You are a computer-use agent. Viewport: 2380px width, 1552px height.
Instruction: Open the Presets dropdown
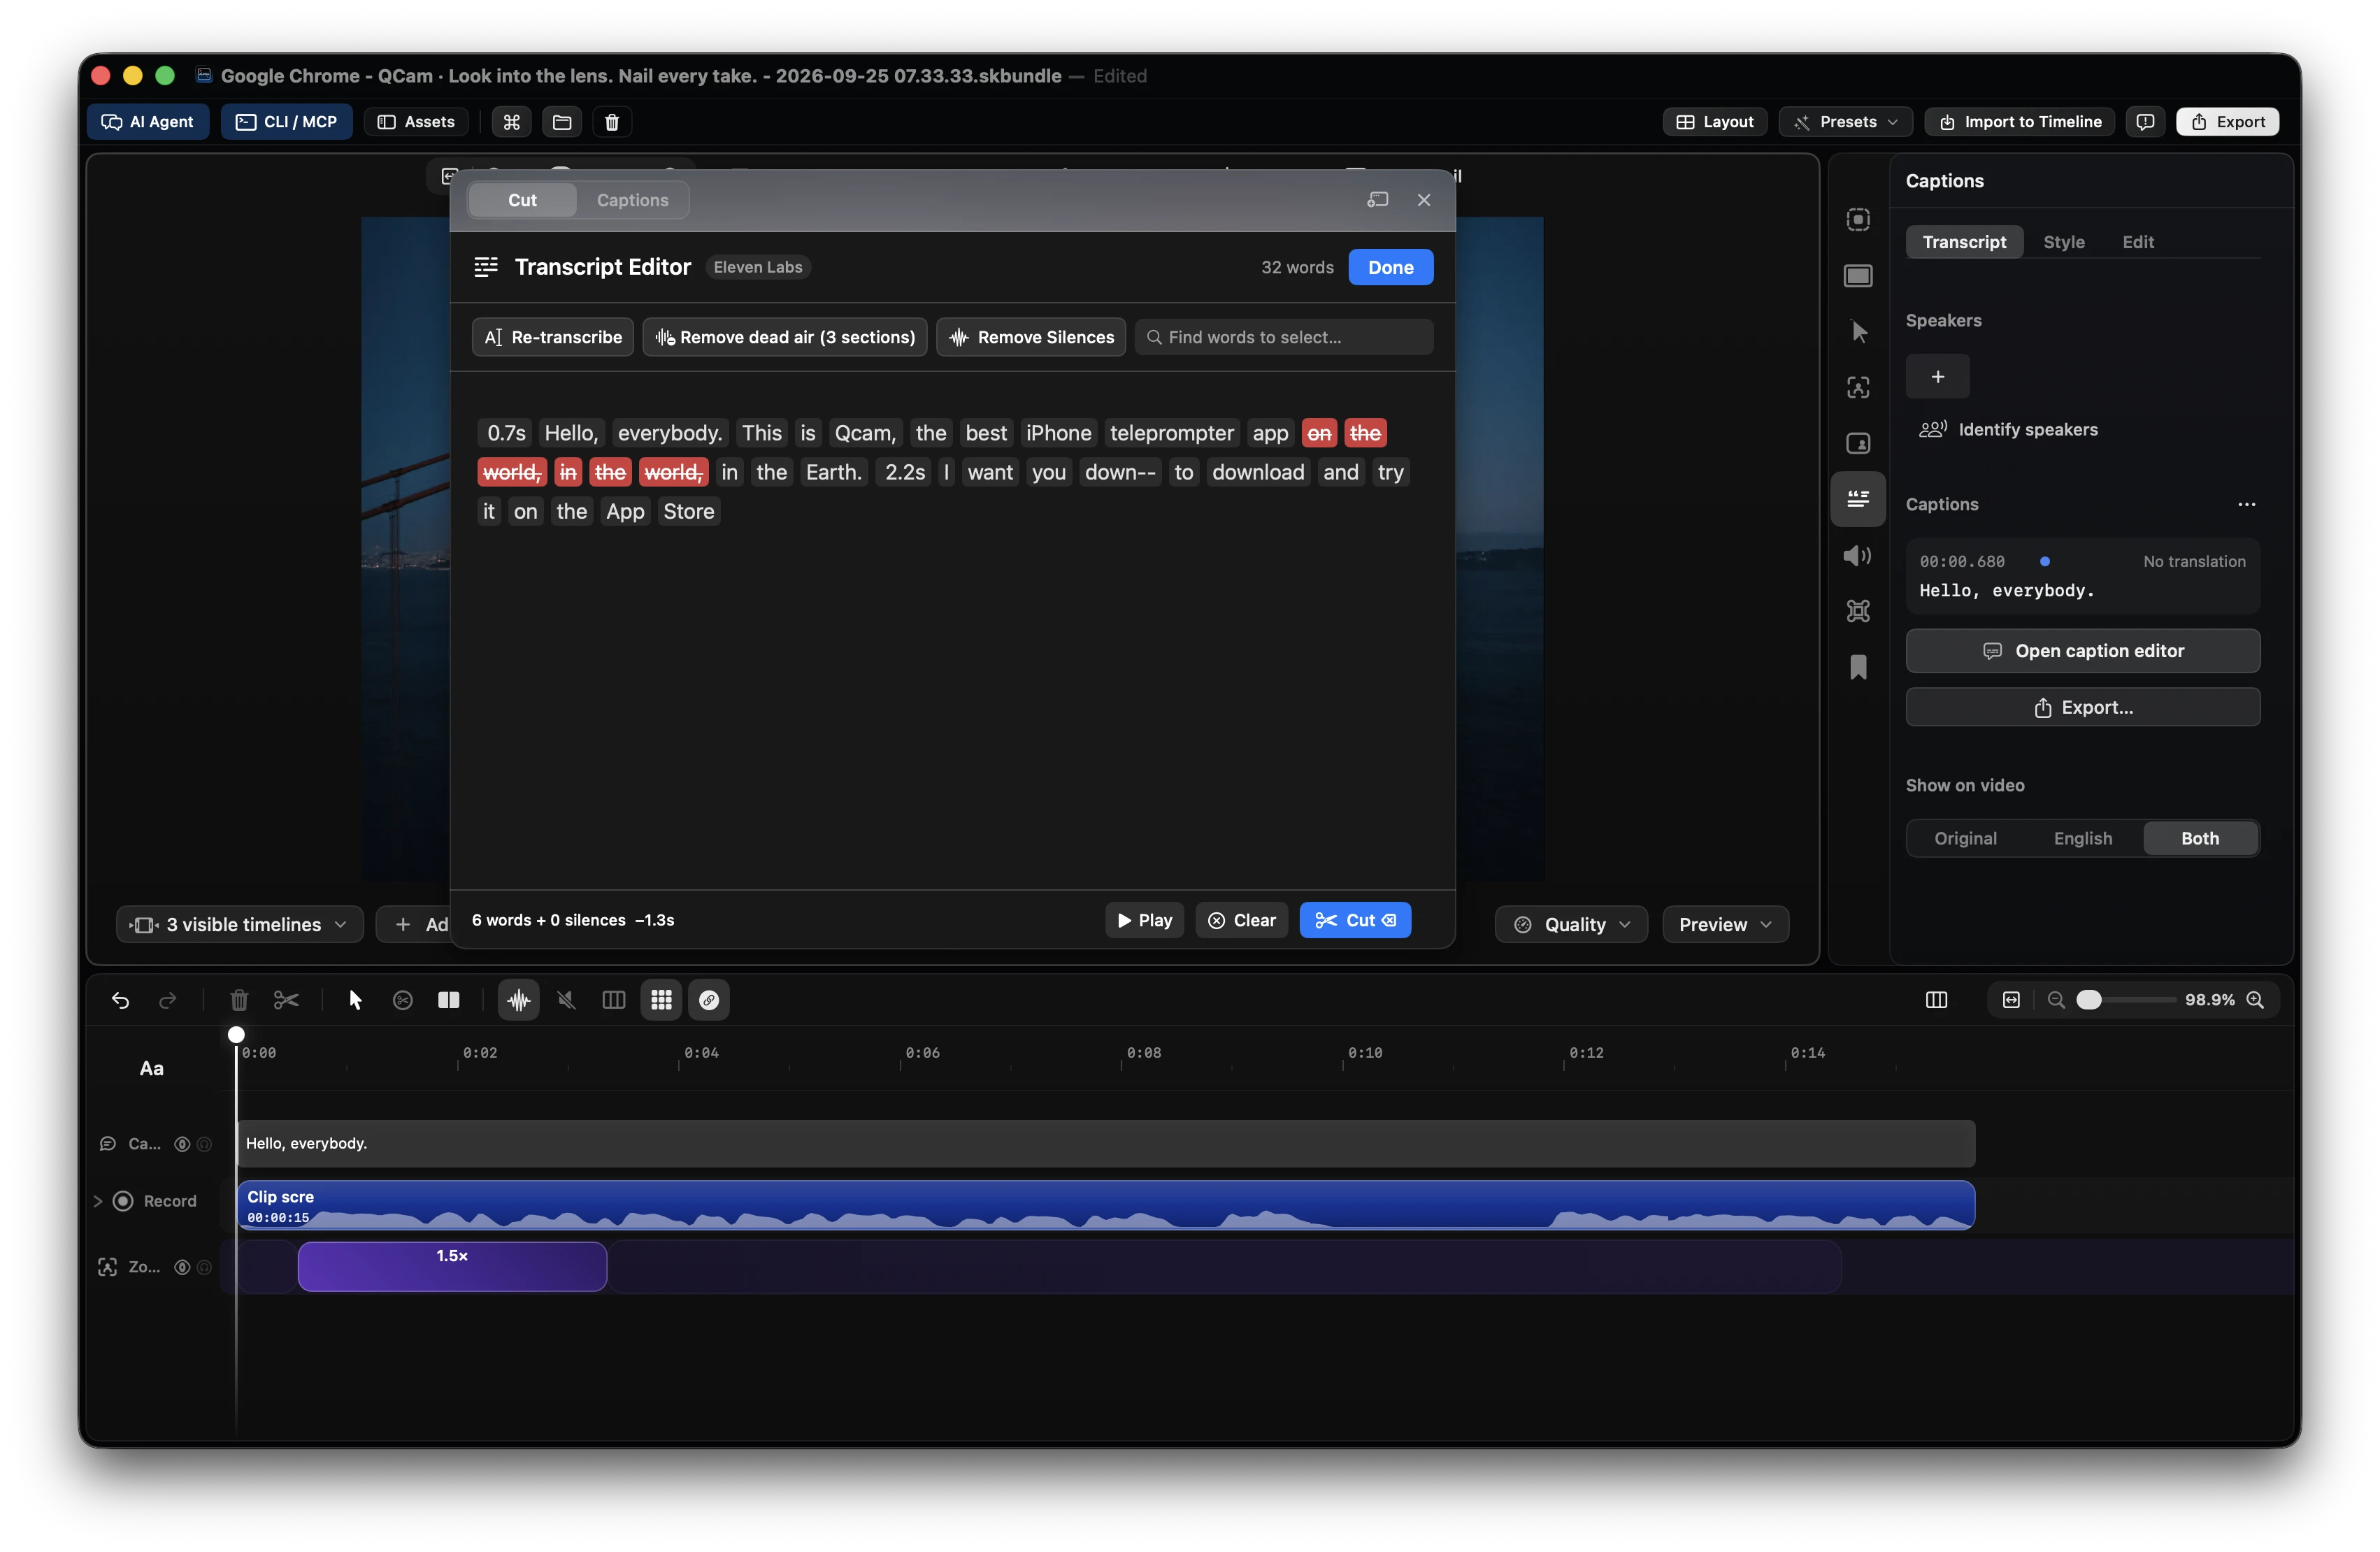pyautogui.click(x=1845, y=122)
